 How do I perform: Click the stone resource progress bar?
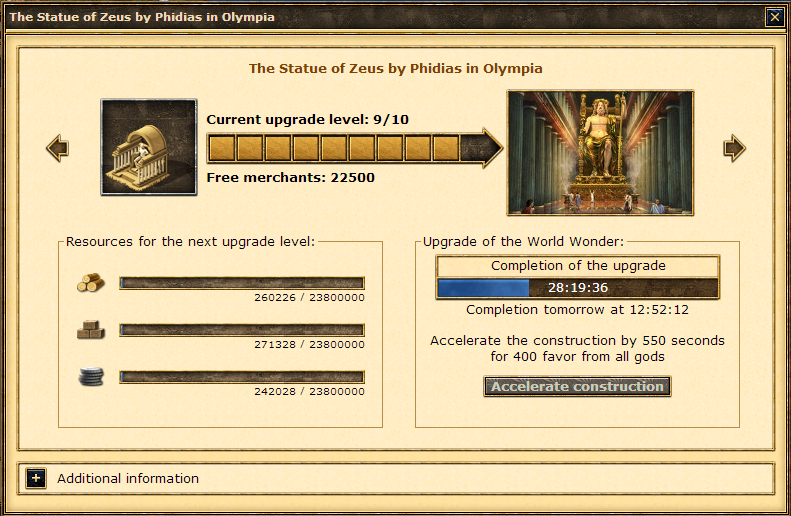point(242,330)
